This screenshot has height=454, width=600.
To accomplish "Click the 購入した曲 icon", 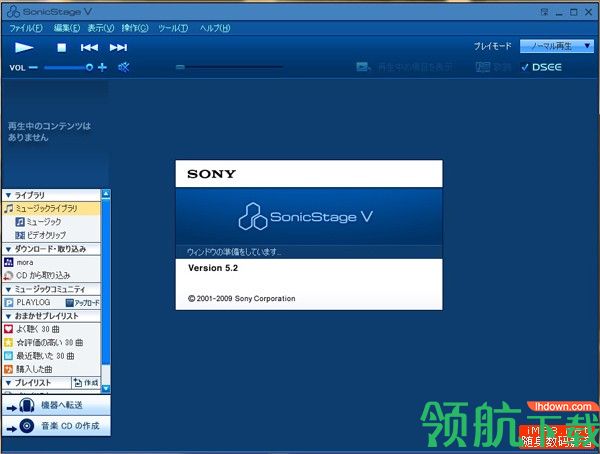I will click(x=8, y=369).
